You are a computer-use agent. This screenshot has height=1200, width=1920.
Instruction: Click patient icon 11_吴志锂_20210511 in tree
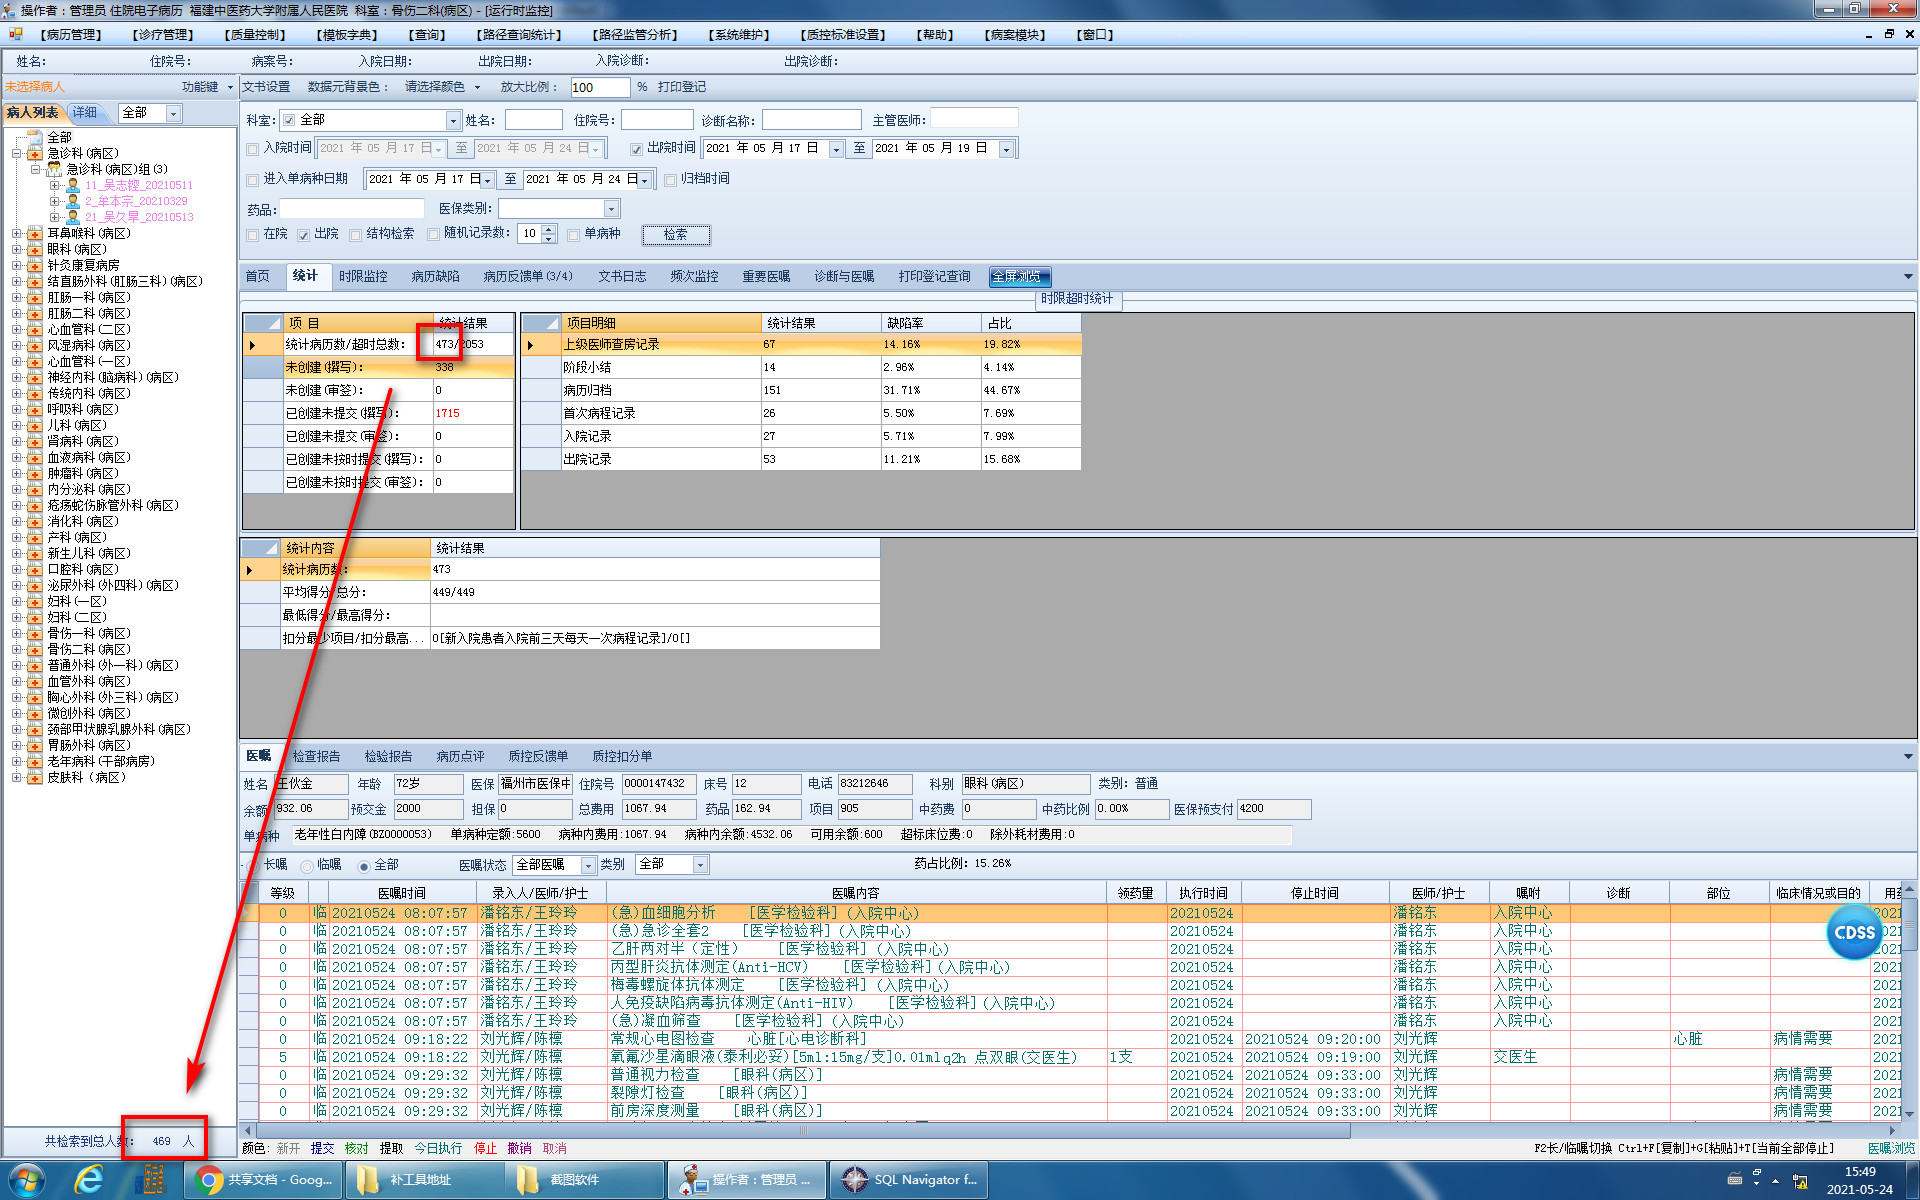click(x=73, y=185)
